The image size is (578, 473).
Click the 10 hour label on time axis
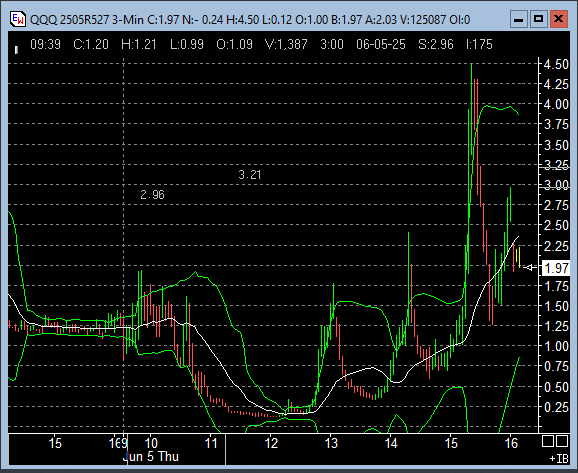pos(151,443)
